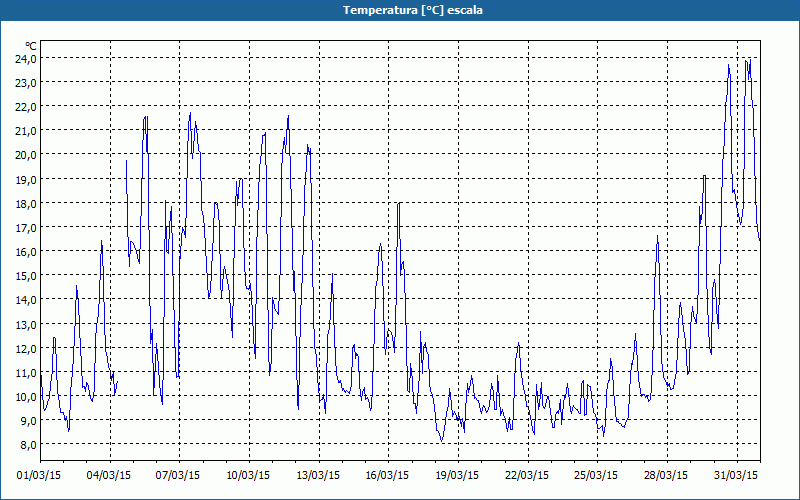Click the 31/03/15 date label
The image size is (800, 500).
[736, 476]
